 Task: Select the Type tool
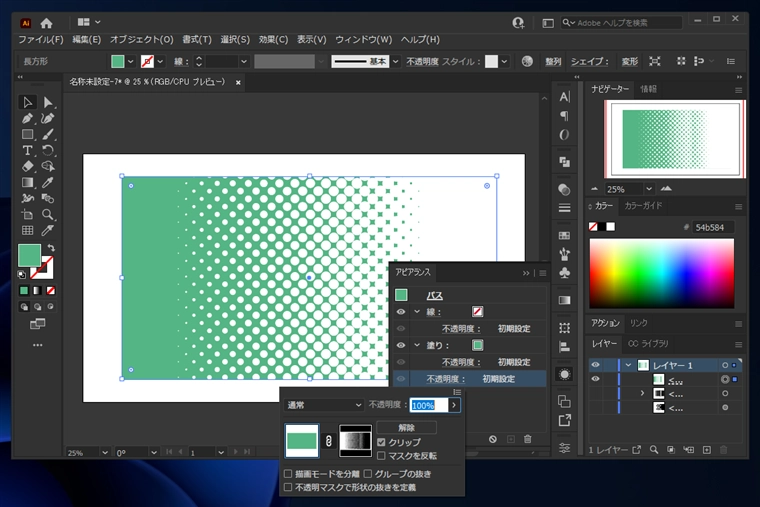click(x=27, y=150)
